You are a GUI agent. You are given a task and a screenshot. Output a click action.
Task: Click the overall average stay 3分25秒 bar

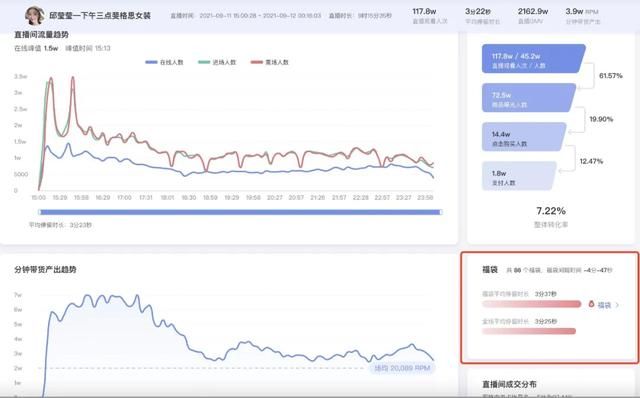coord(529,331)
